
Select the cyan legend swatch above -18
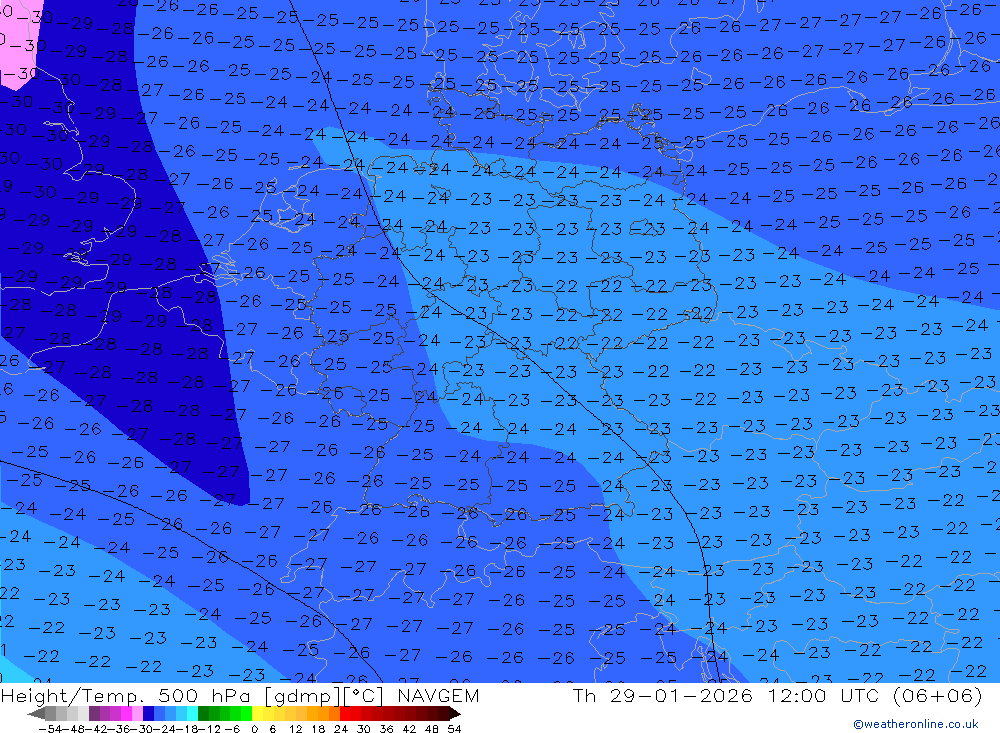[x=192, y=713]
